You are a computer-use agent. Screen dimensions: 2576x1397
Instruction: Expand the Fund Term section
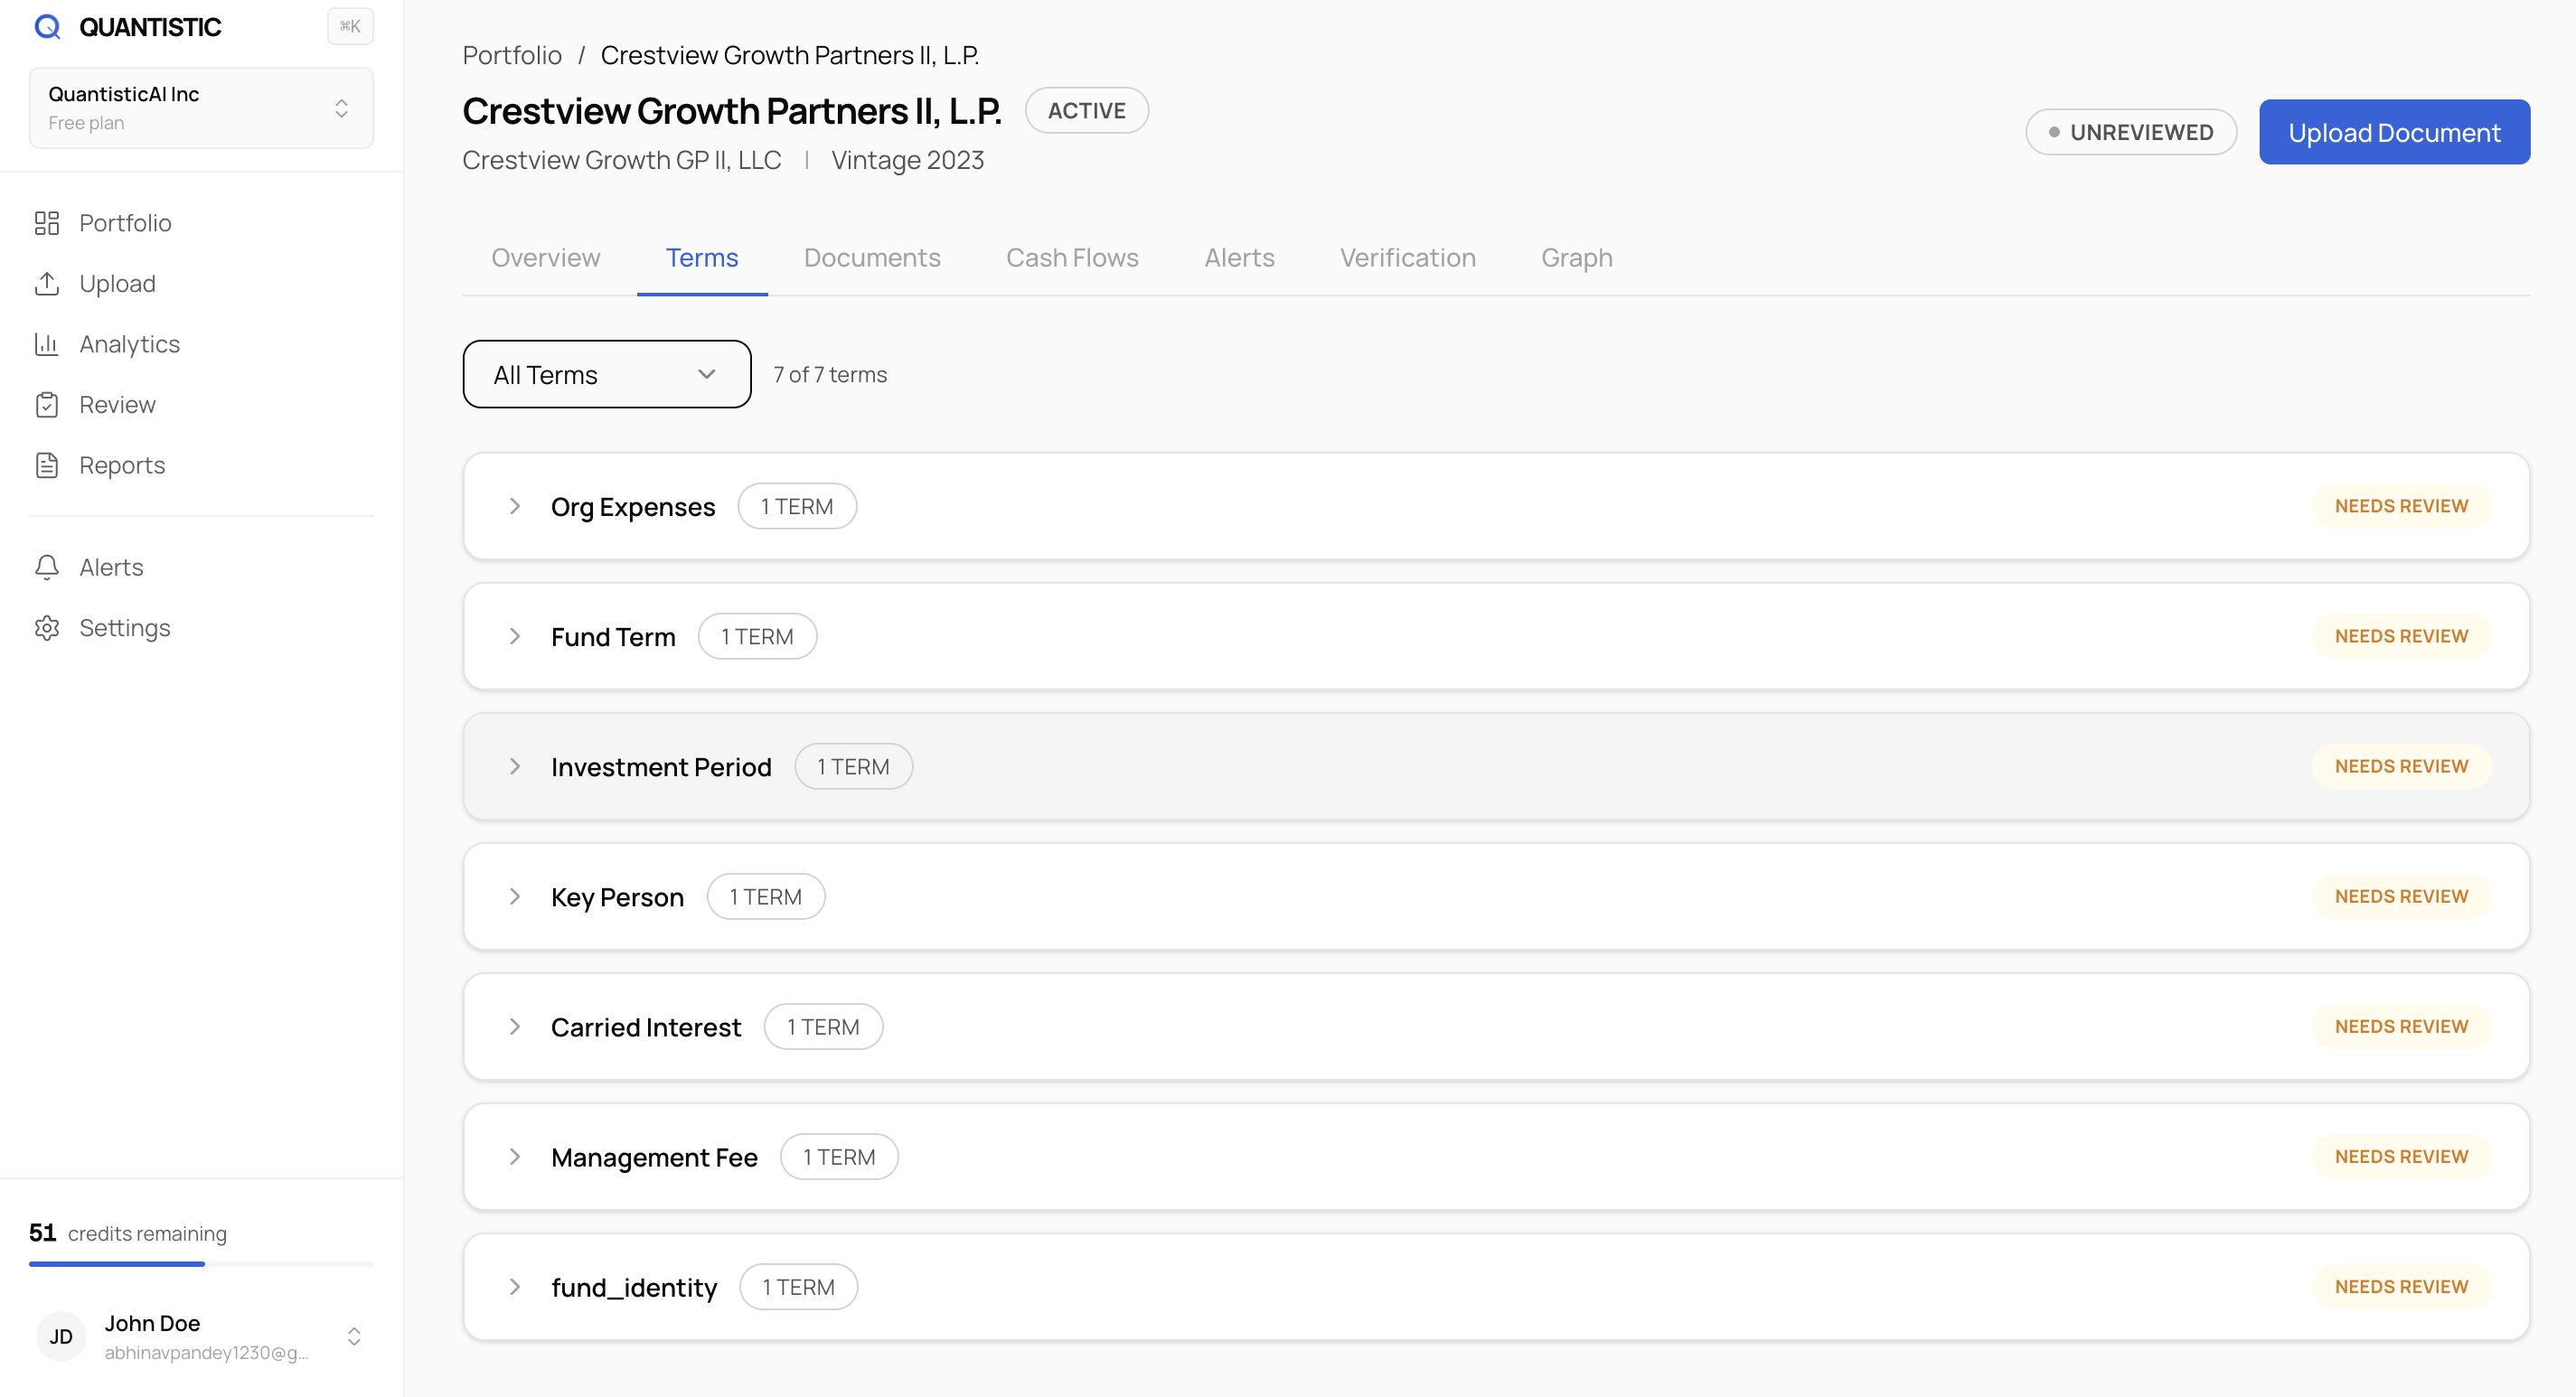tap(515, 636)
